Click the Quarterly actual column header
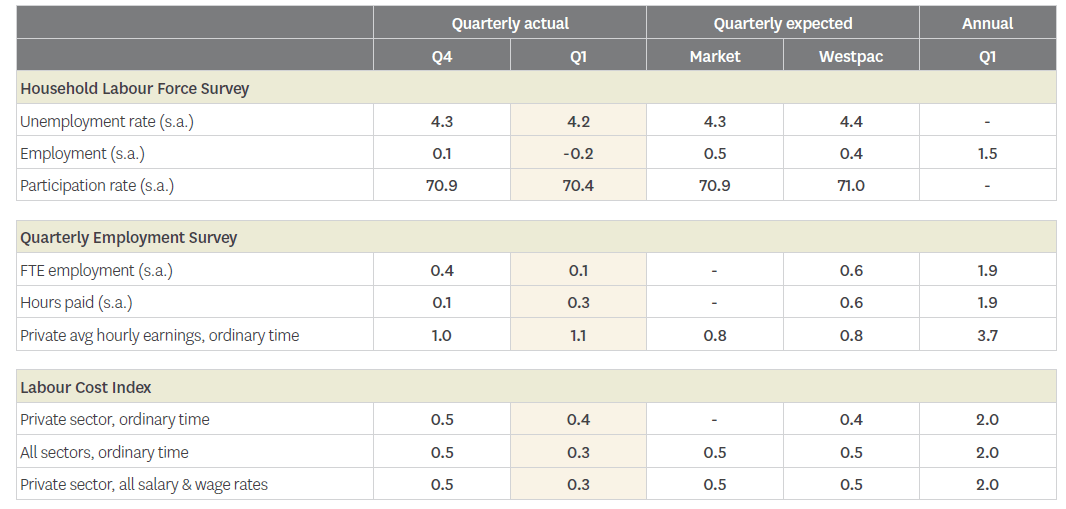The width and height of the screenshot is (1066, 509). pos(510,23)
